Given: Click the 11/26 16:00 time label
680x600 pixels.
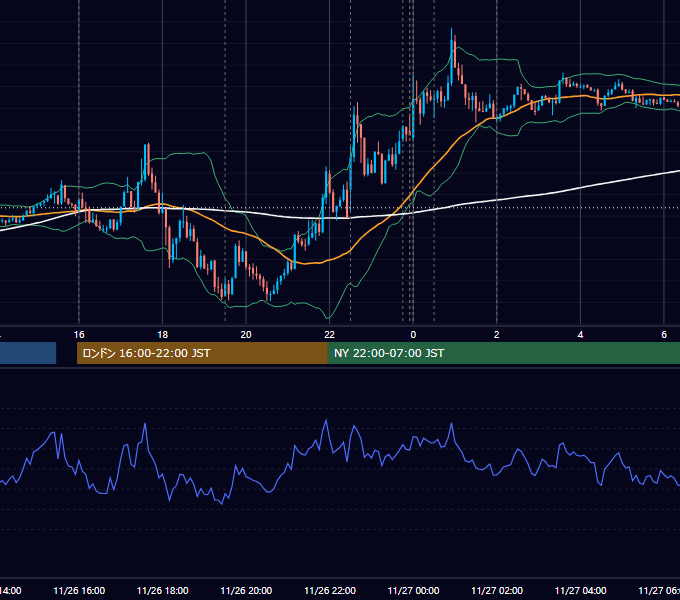Looking at the screenshot, I should tap(79, 590).
